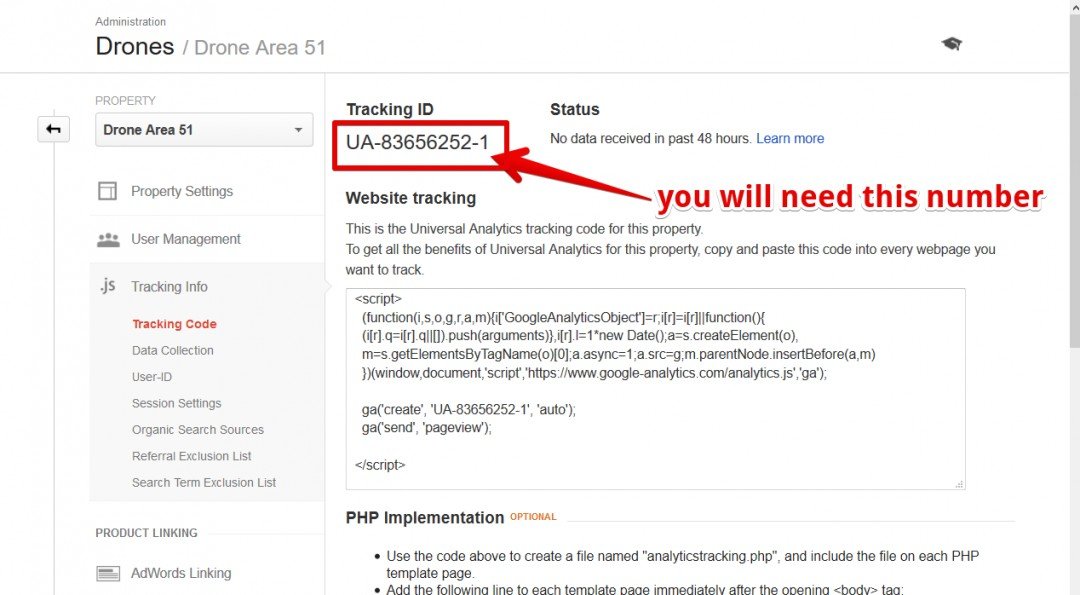Click the PROPERTY column label

(125, 101)
